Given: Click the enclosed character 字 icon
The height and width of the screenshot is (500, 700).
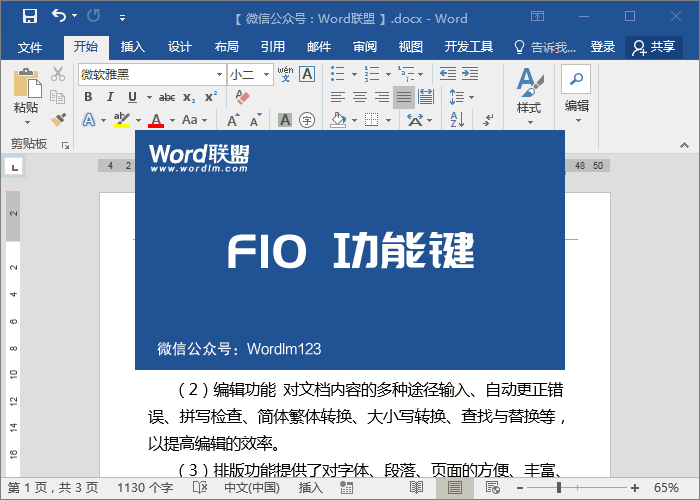Looking at the screenshot, I should (307, 120).
